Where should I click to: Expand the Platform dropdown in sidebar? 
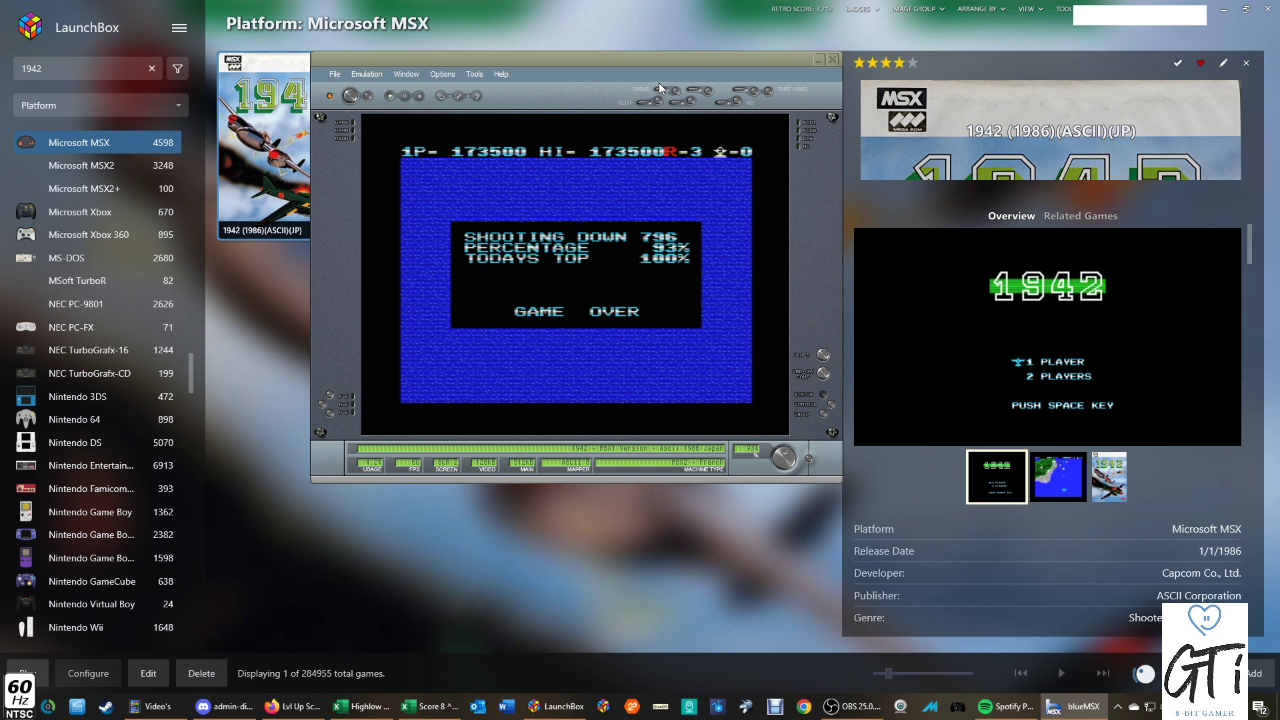coord(100,105)
